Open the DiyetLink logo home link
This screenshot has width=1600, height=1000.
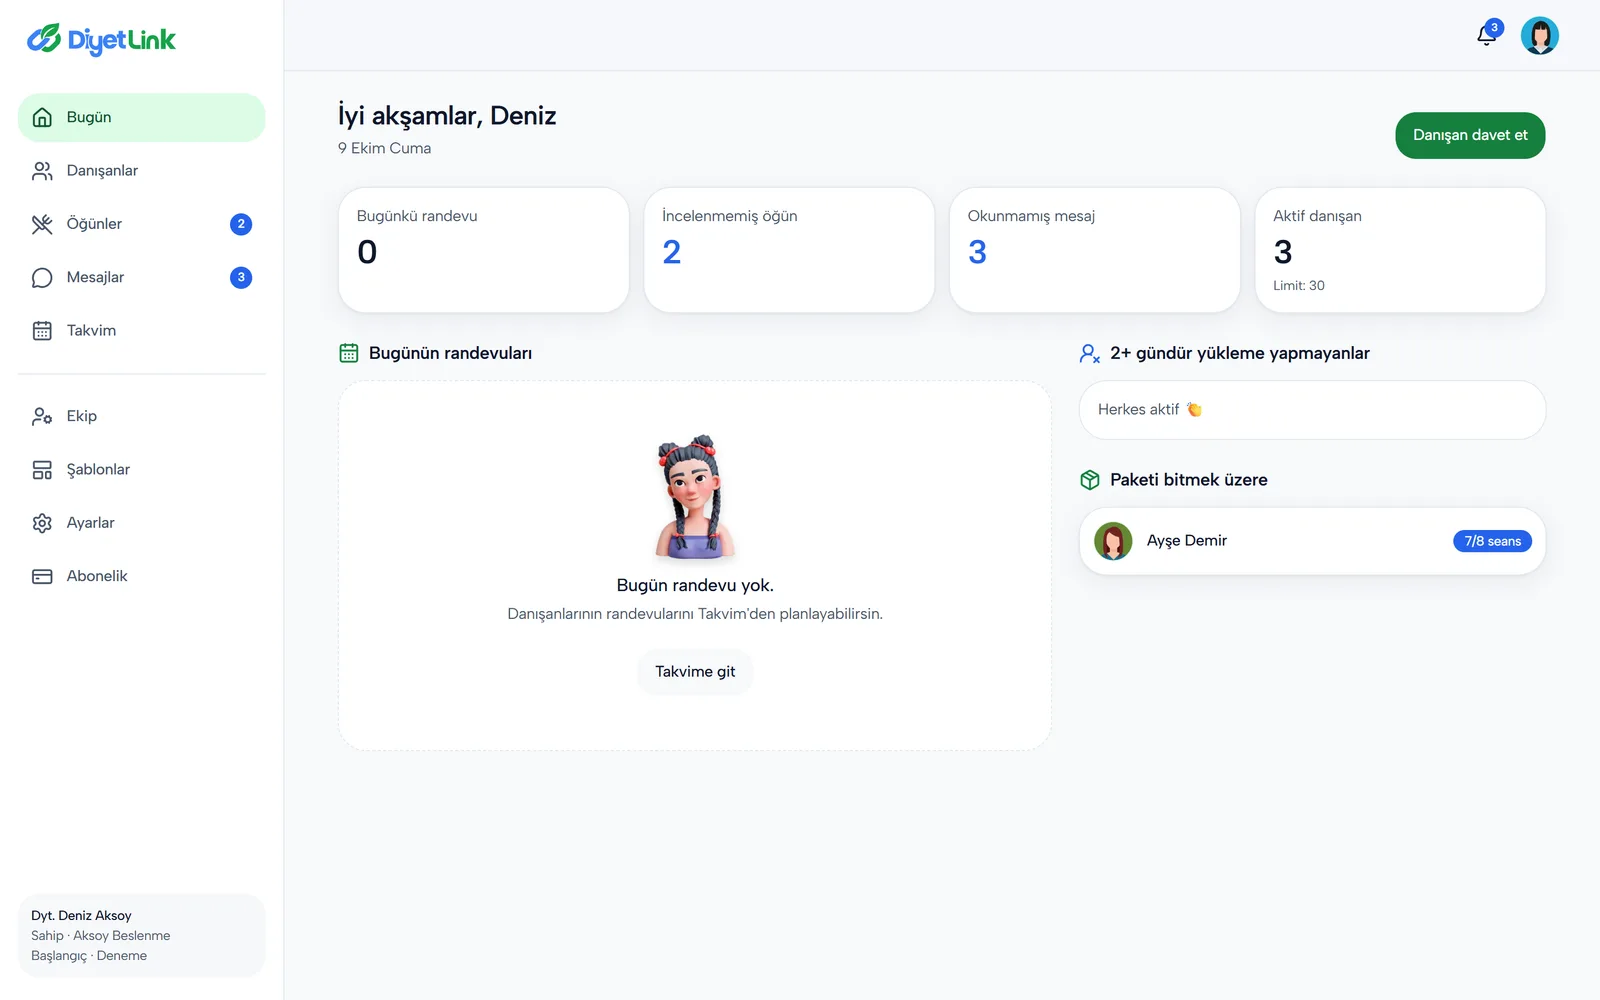101,39
